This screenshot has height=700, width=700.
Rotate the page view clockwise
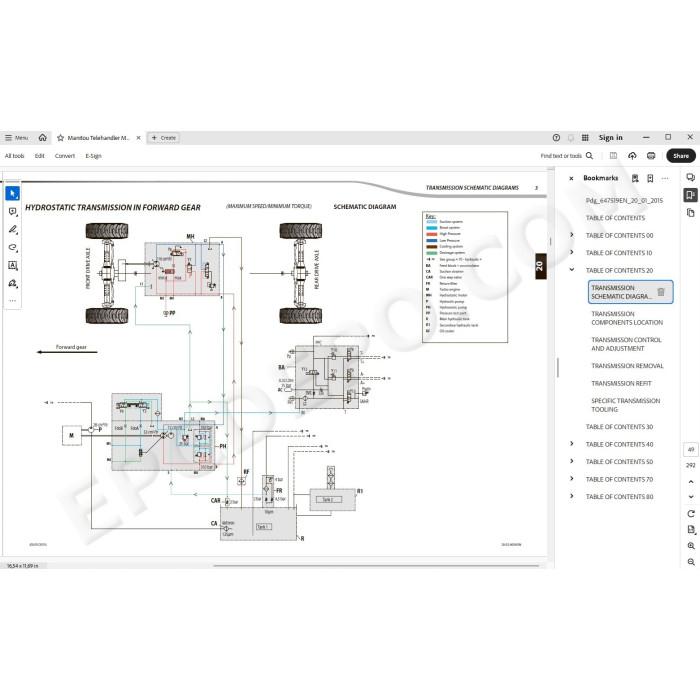coord(691,513)
